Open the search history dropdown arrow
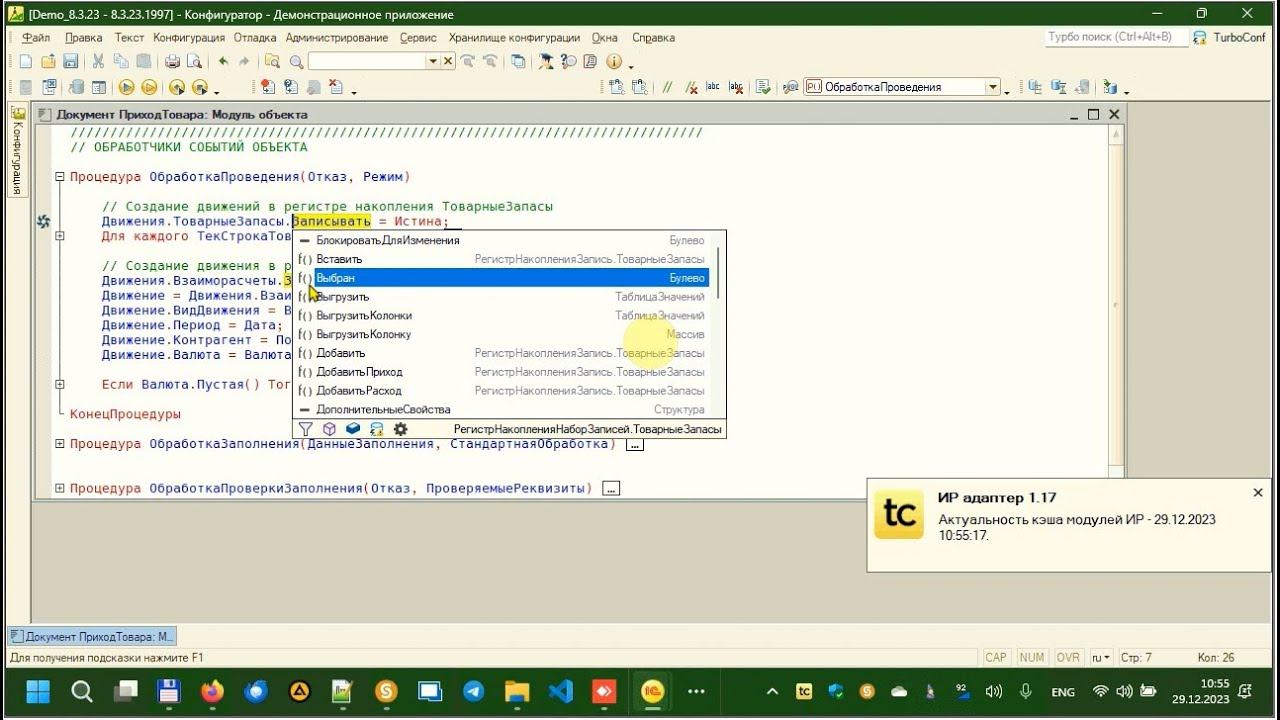Viewport: 1280px width, 720px height. (x=433, y=61)
